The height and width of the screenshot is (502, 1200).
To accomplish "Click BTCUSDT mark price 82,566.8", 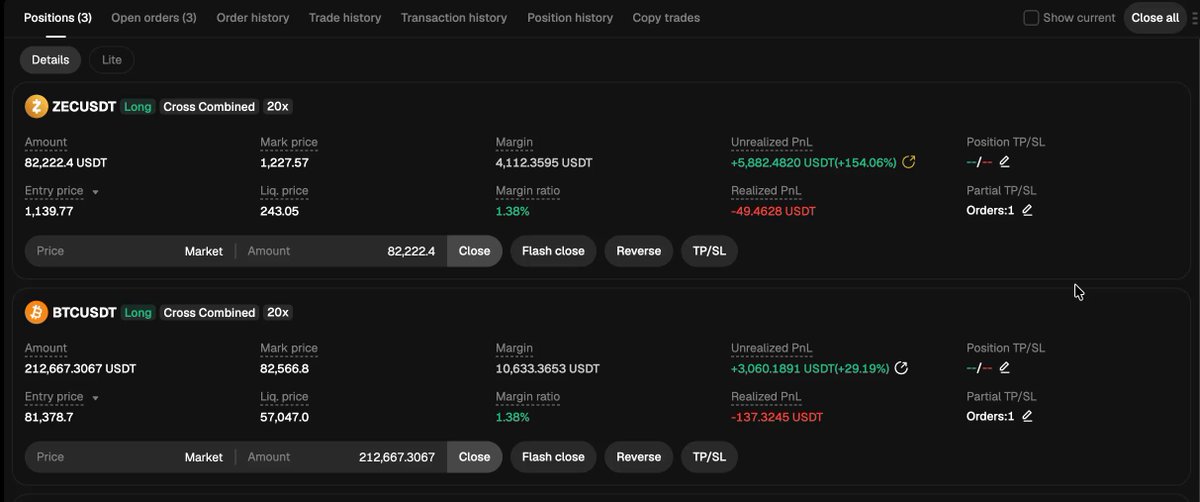I will tap(285, 368).
